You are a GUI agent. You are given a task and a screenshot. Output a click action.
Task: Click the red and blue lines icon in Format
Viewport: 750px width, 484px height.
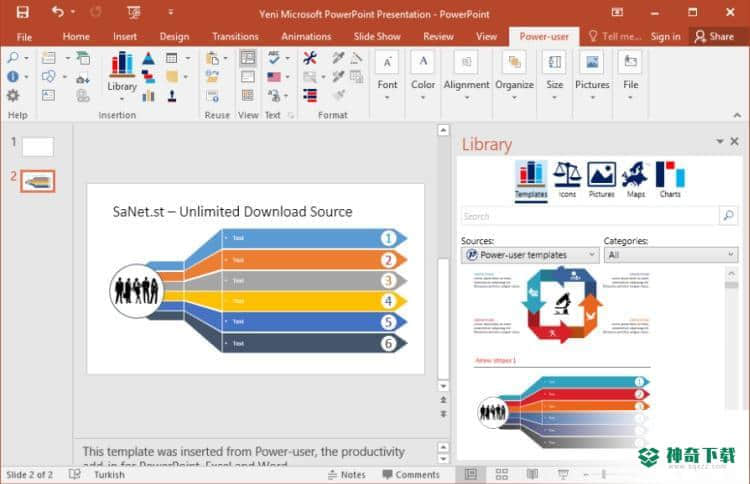(x=310, y=96)
